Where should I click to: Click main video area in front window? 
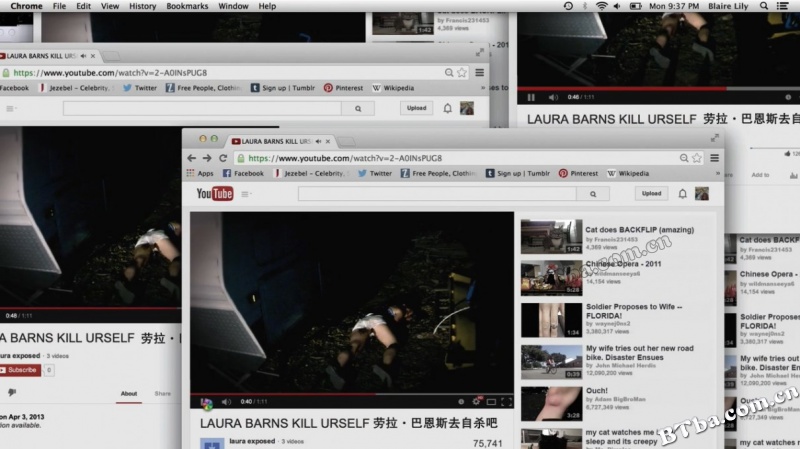352,303
